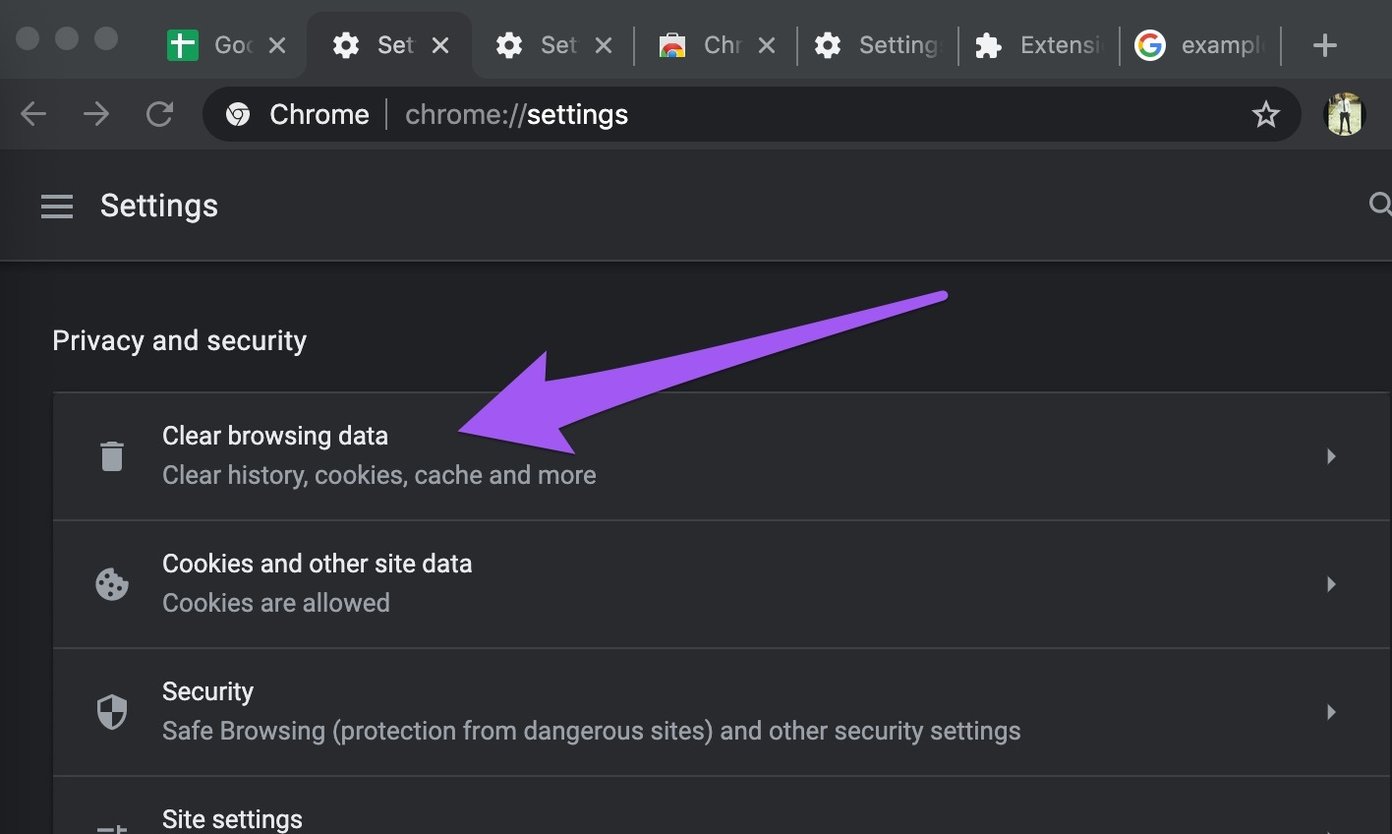The image size is (1392, 834).
Task: Click the forward navigation arrow
Action: (x=96, y=114)
